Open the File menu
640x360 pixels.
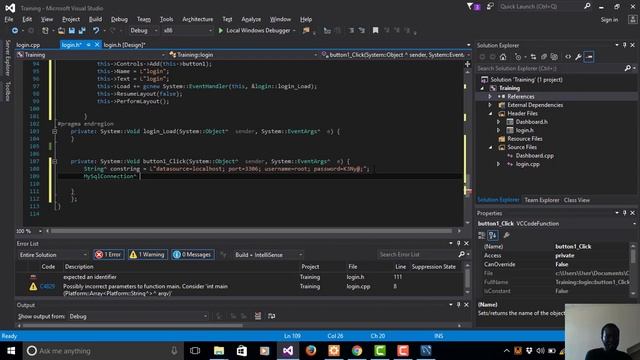(9, 19)
